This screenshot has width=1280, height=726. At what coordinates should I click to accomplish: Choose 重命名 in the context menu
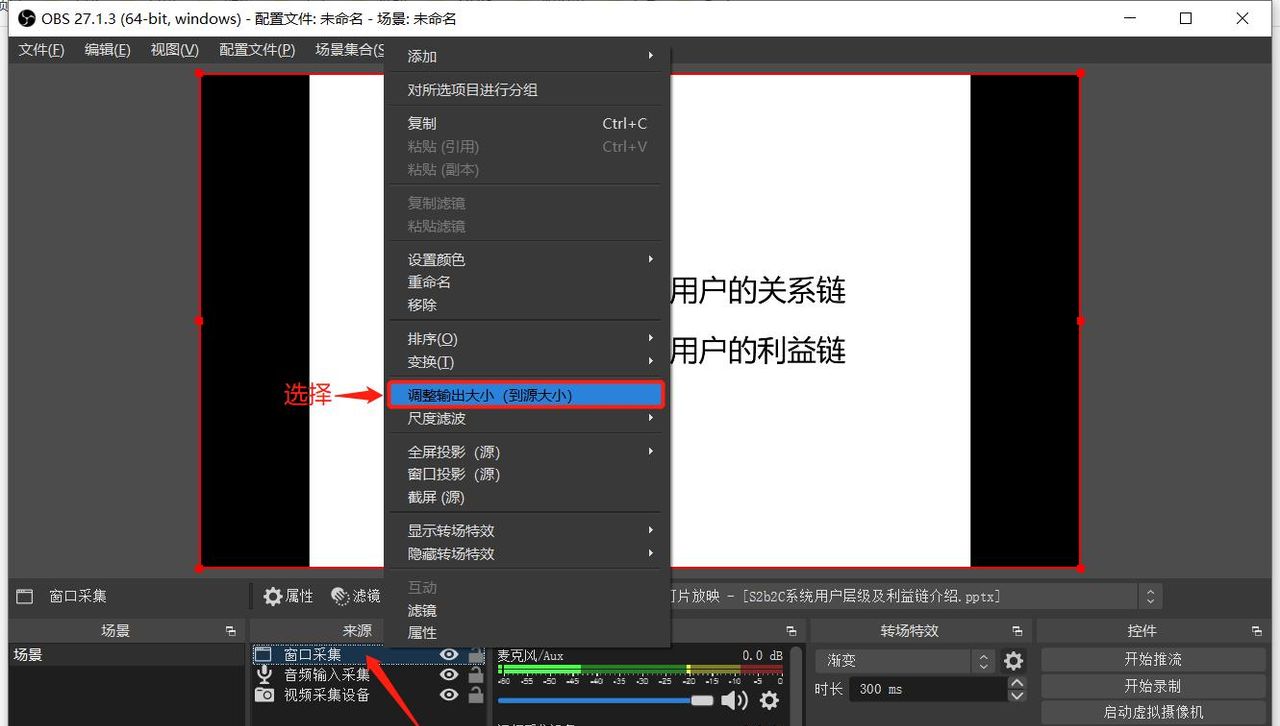tap(527, 282)
